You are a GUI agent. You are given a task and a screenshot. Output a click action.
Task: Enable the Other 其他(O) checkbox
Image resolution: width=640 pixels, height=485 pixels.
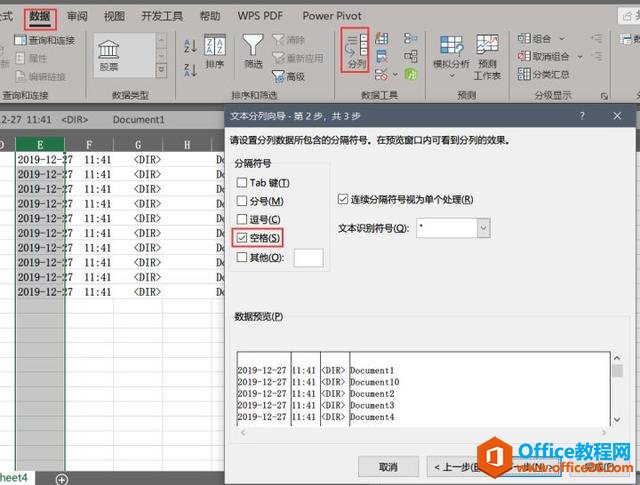point(242,257)
